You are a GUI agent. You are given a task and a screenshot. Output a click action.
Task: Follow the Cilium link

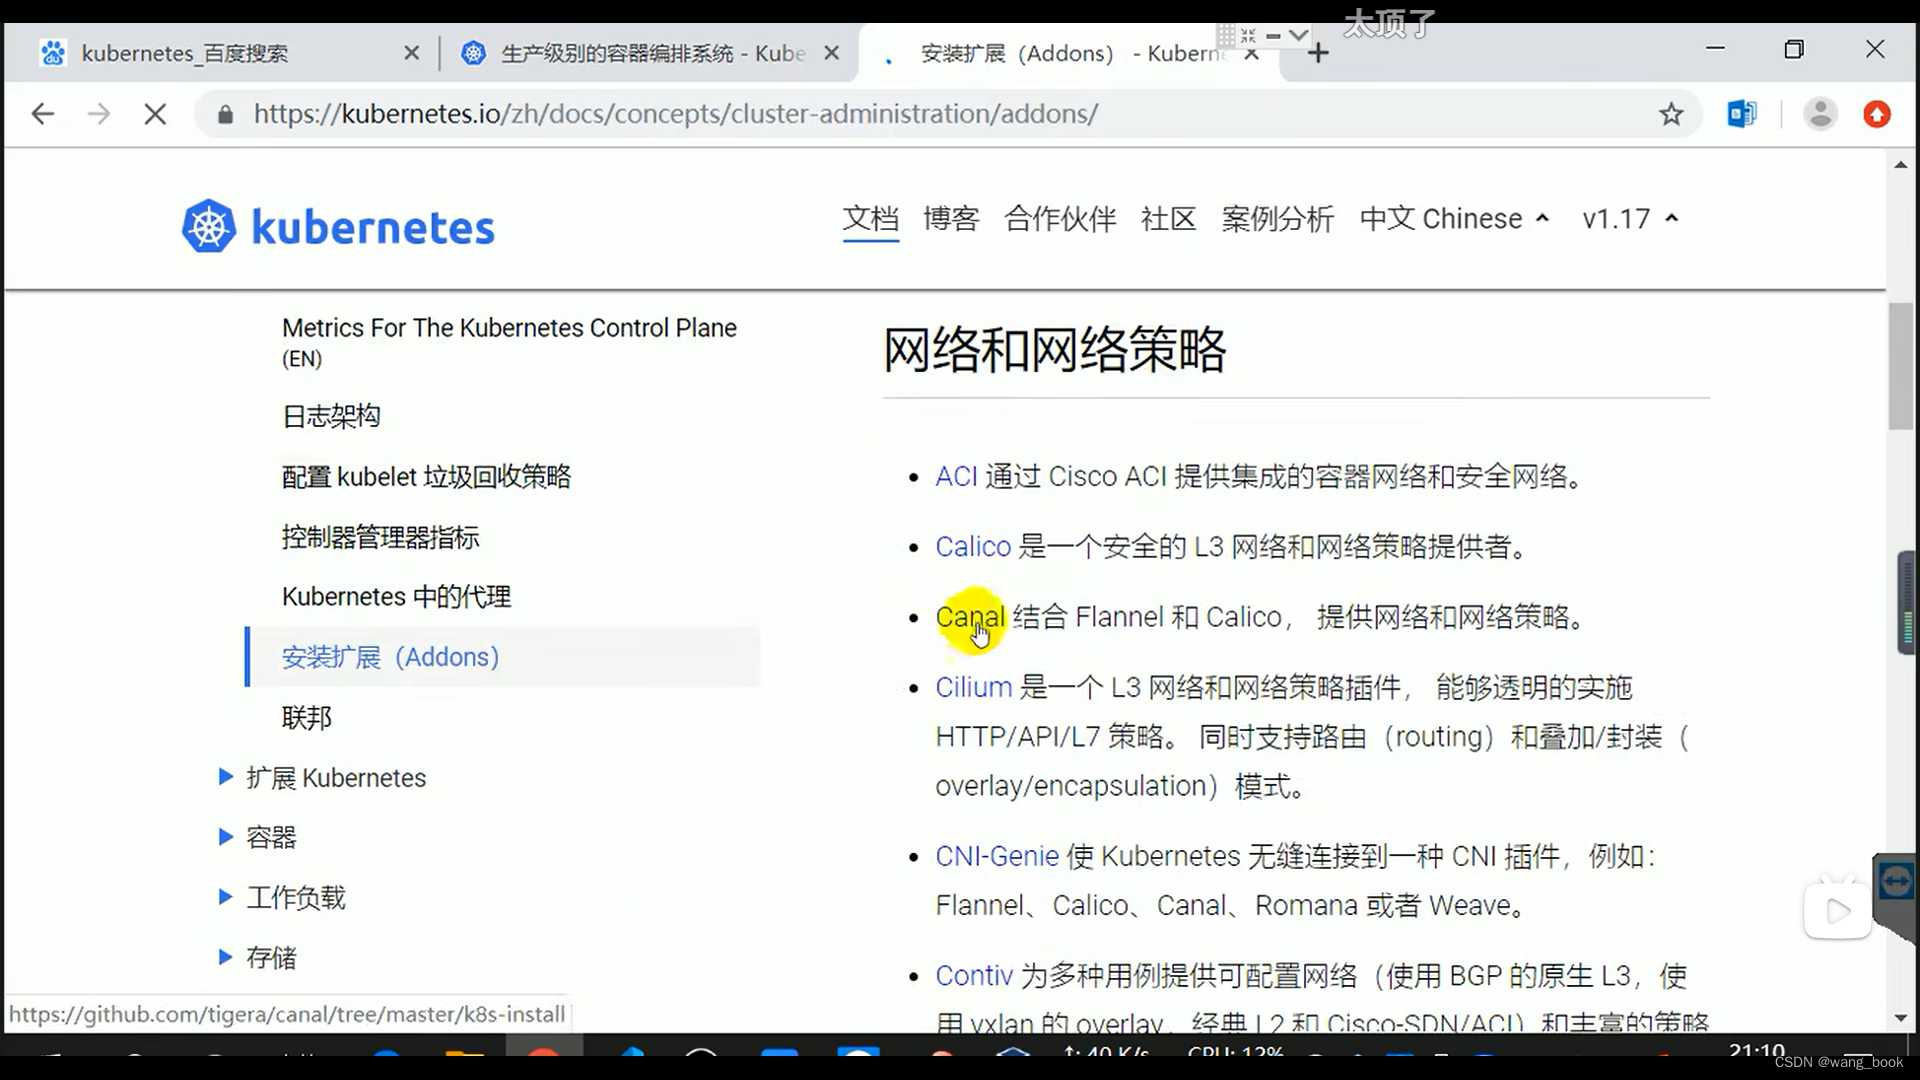[x=973, y=687]
